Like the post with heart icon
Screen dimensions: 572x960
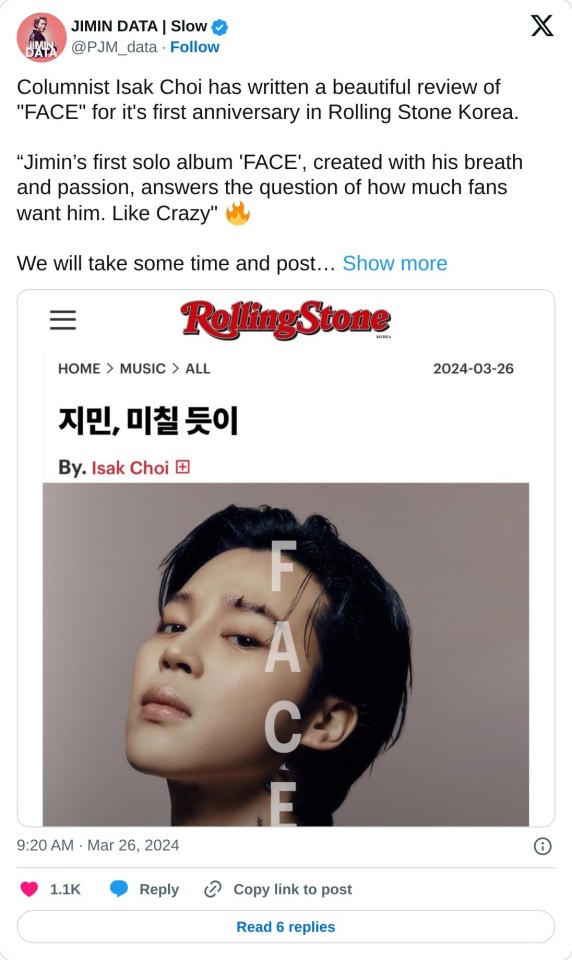tap(29, 889)
